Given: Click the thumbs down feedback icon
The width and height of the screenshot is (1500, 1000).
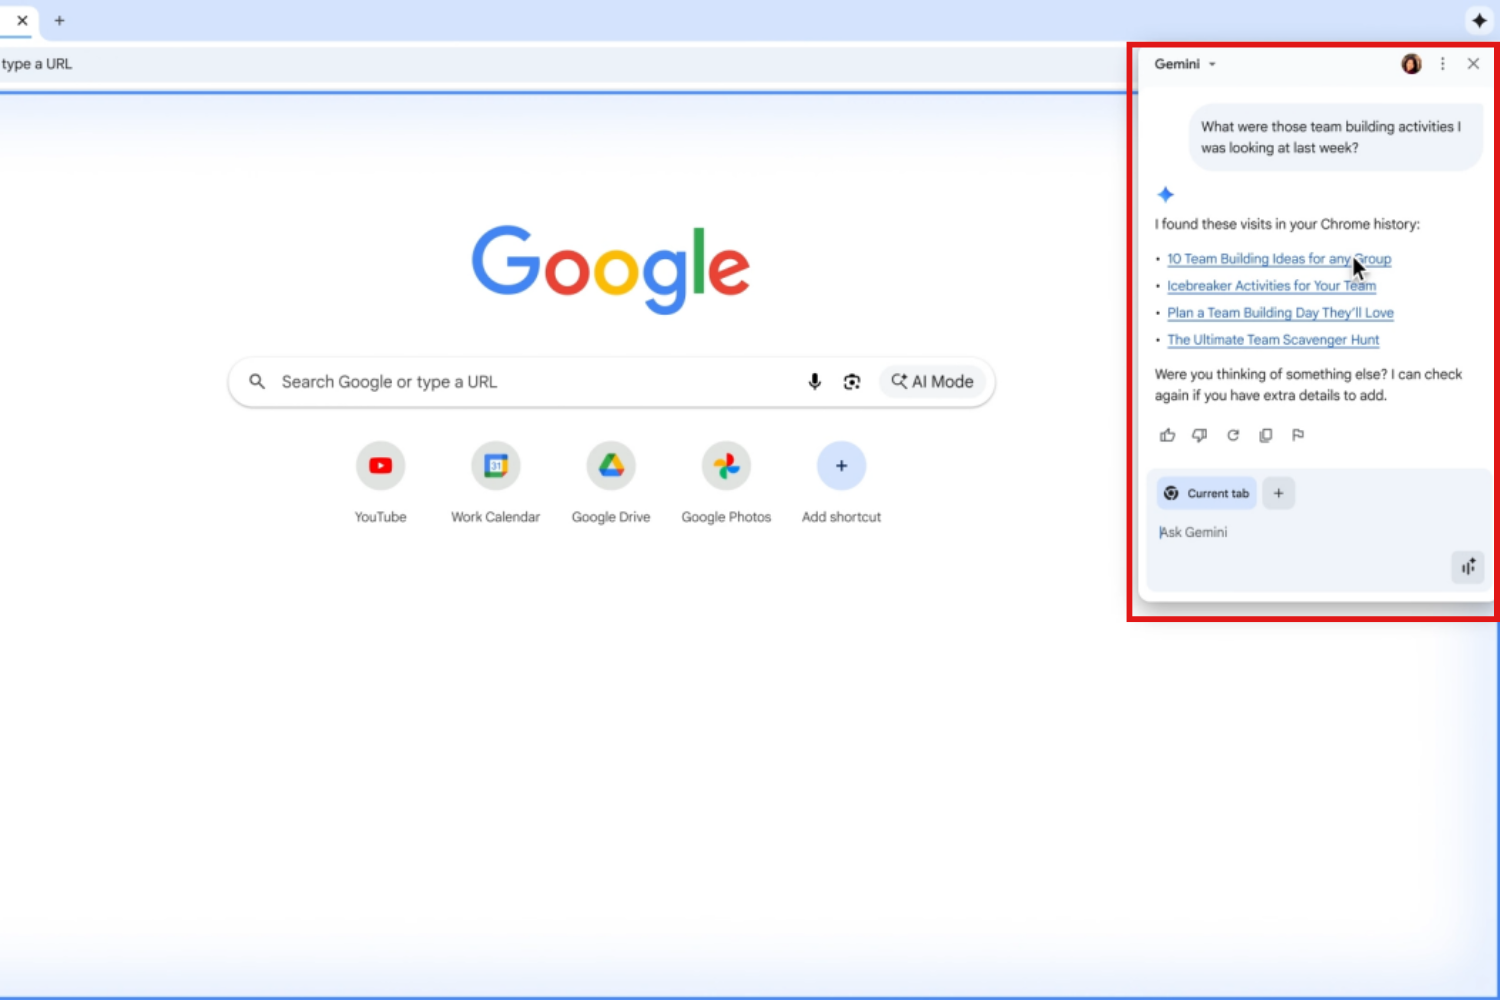Looking at the screenshot, I should point(1200,435).
